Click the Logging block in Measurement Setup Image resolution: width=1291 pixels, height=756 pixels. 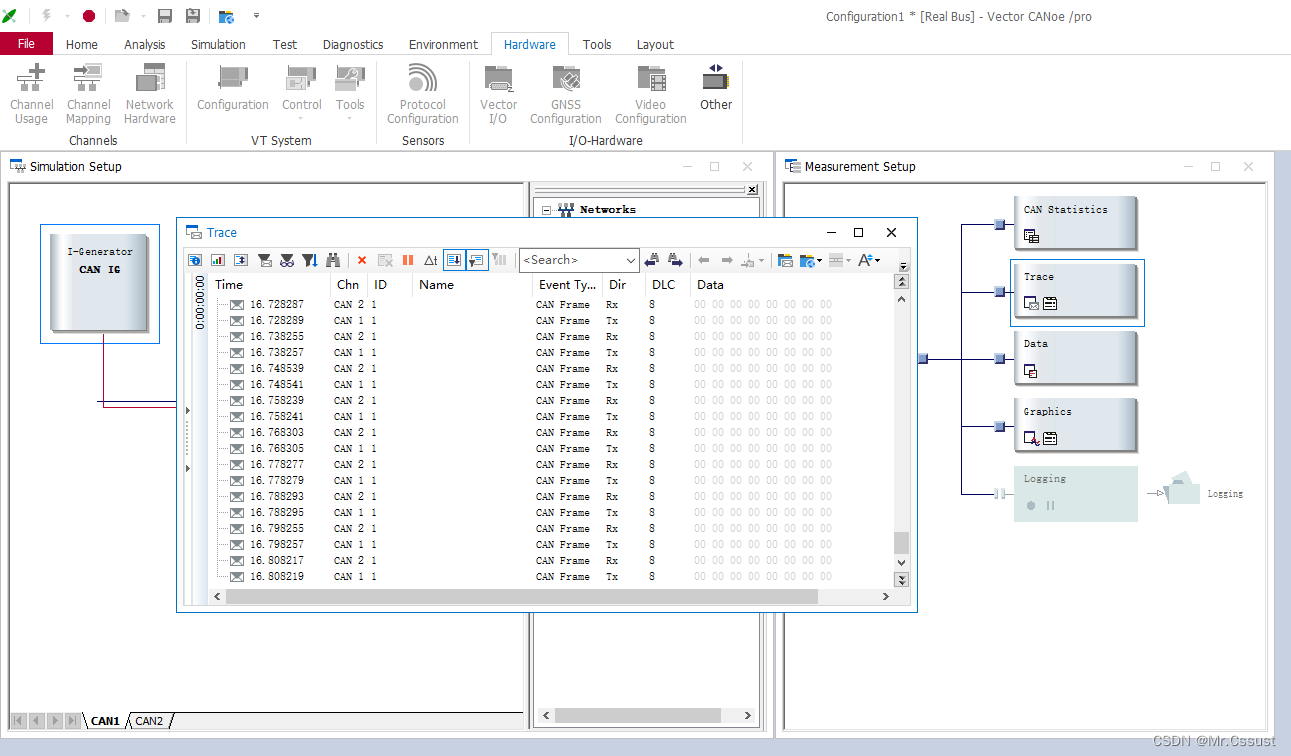click(x=1075, y=493)
